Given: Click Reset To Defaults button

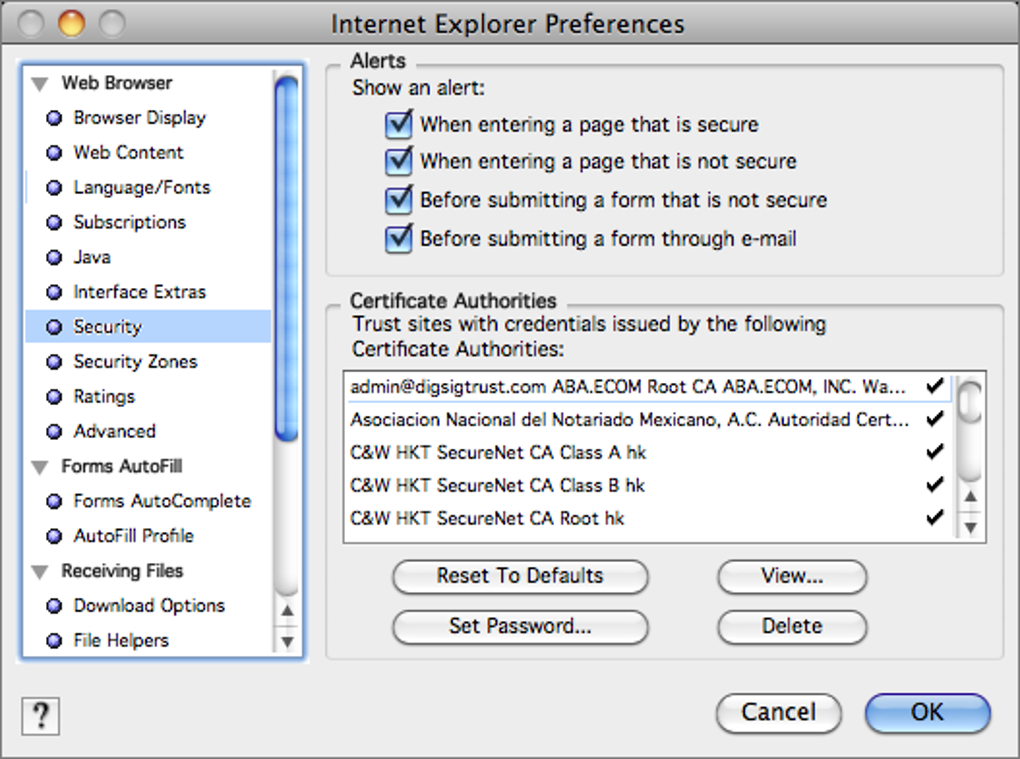Looking at the screenshot, I should coord(520,576).
